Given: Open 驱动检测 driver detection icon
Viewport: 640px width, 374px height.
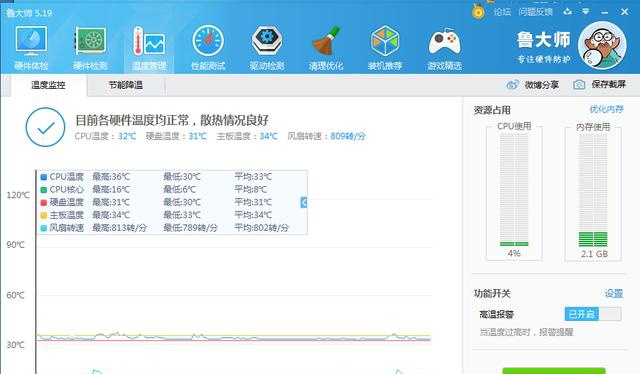Looking at the screenshot, I should pos(267,41).
